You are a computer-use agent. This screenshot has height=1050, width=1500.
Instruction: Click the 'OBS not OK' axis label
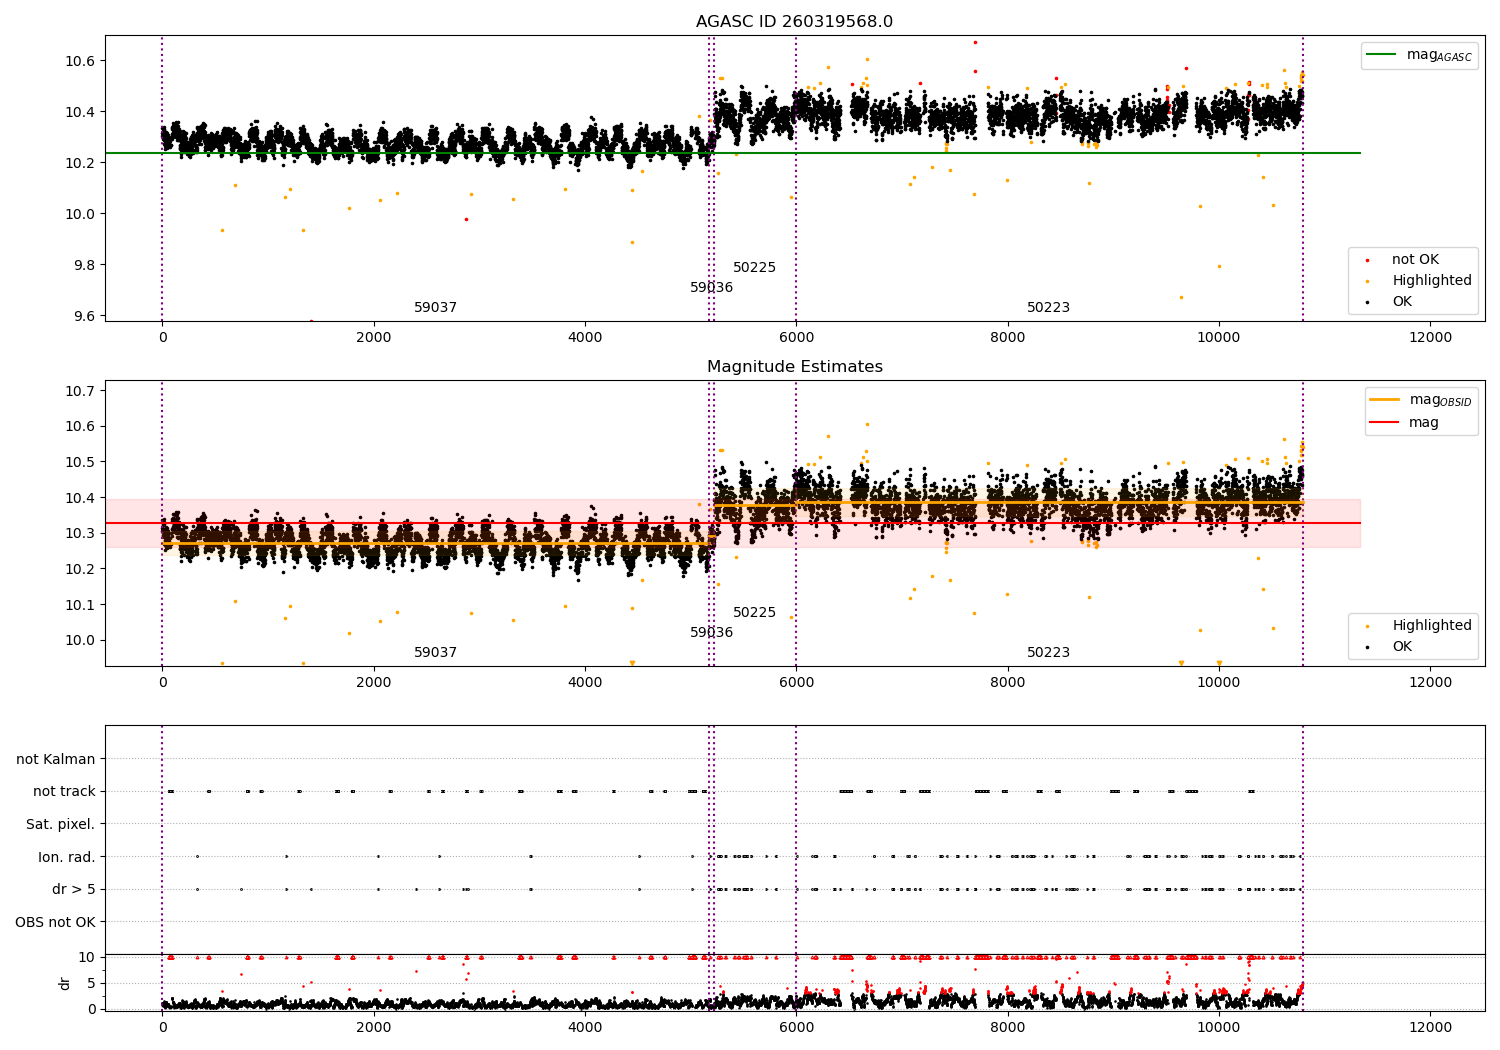pos(55,922)
